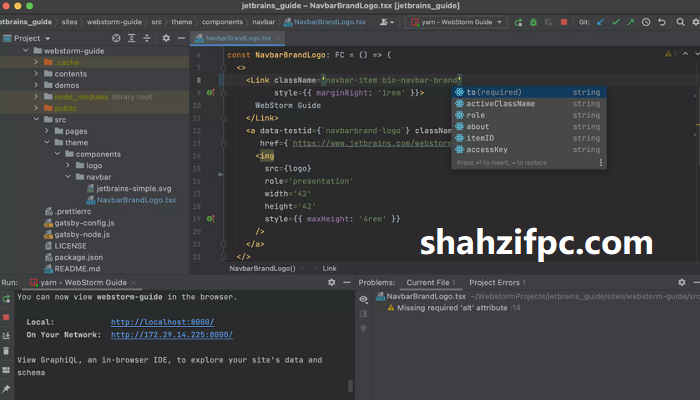Viewport: 700px width, 400px height.
Task: Collapse the src folder
Action: click(x=36, y=119)
